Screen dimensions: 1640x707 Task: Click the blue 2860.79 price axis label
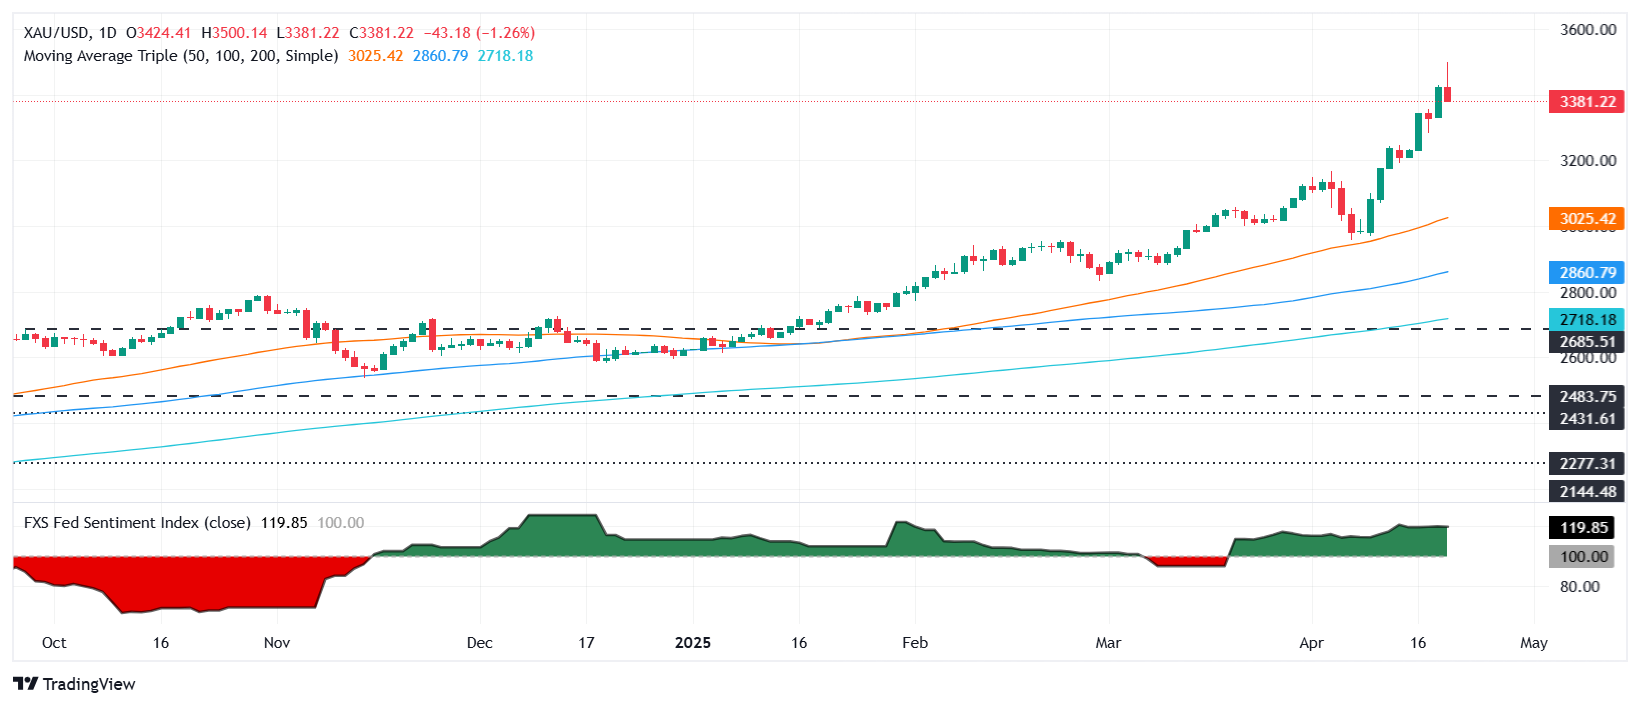(x=1586, y=272)
